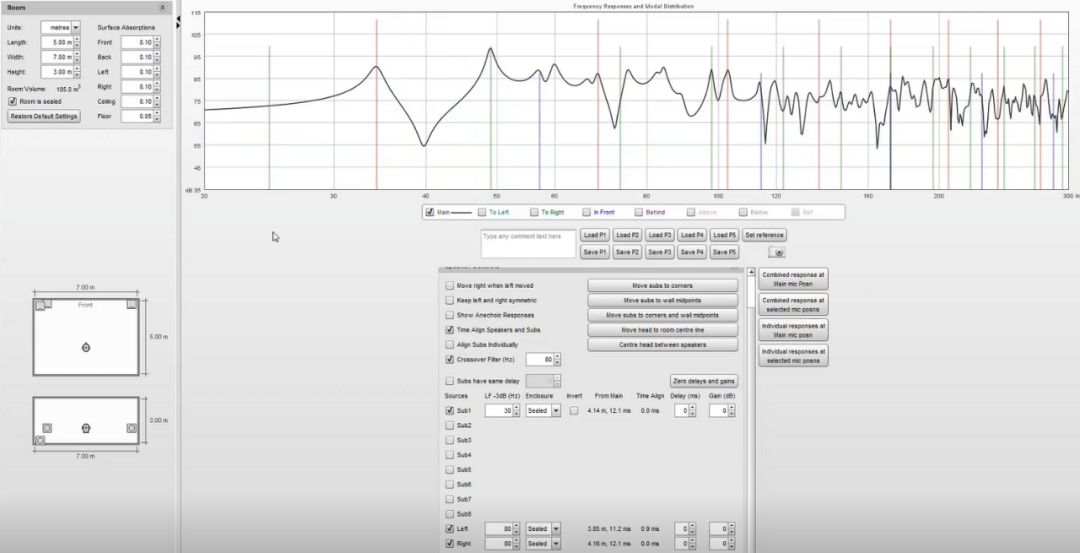1080x553 pixels.
Task: Click Move head to room centre line
Action: tap(663, 330)
